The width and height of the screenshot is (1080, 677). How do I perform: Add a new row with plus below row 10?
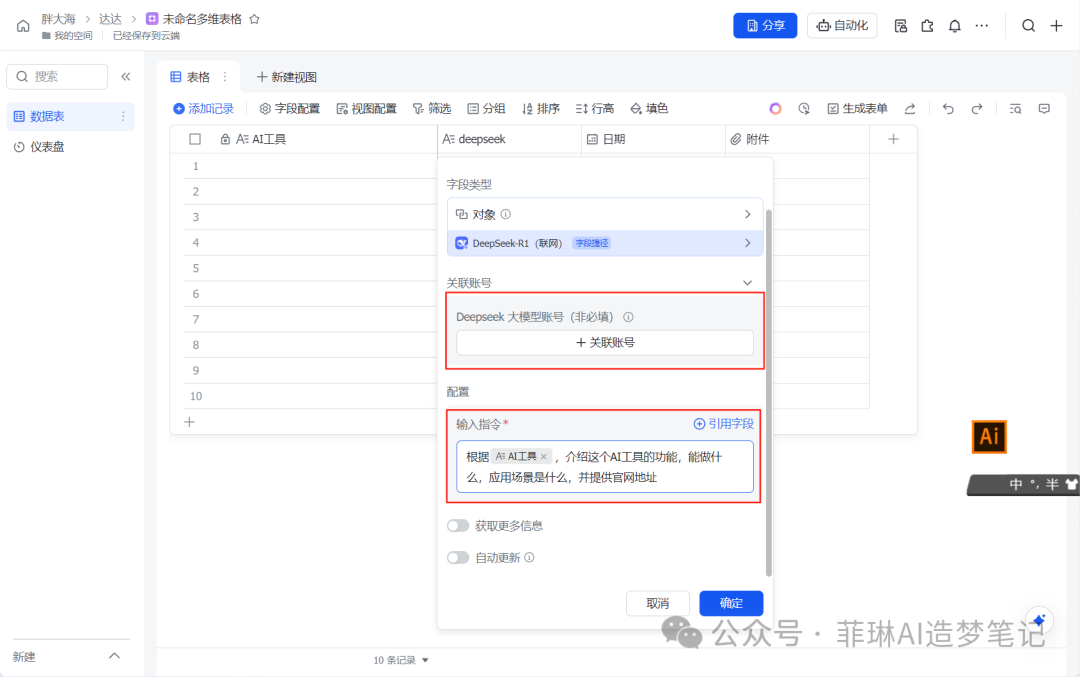click(x=189, y=421)
